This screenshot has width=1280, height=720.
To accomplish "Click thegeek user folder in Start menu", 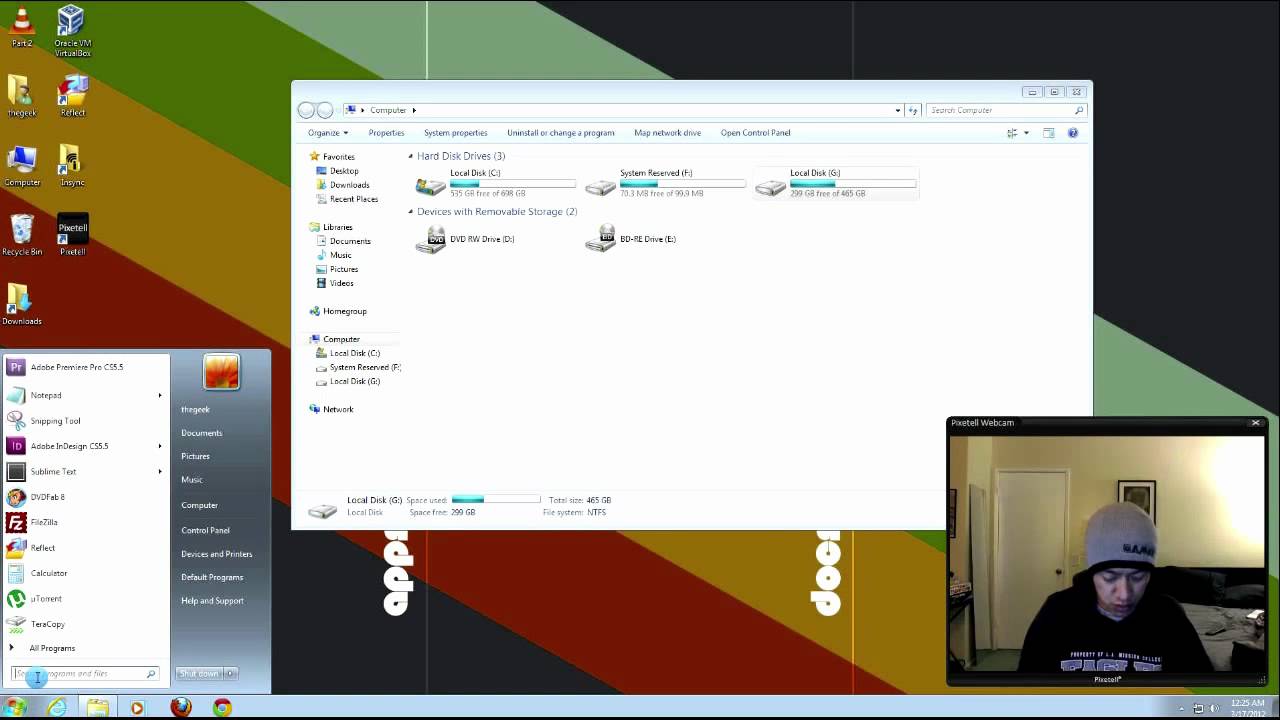I will click(195, 409).
